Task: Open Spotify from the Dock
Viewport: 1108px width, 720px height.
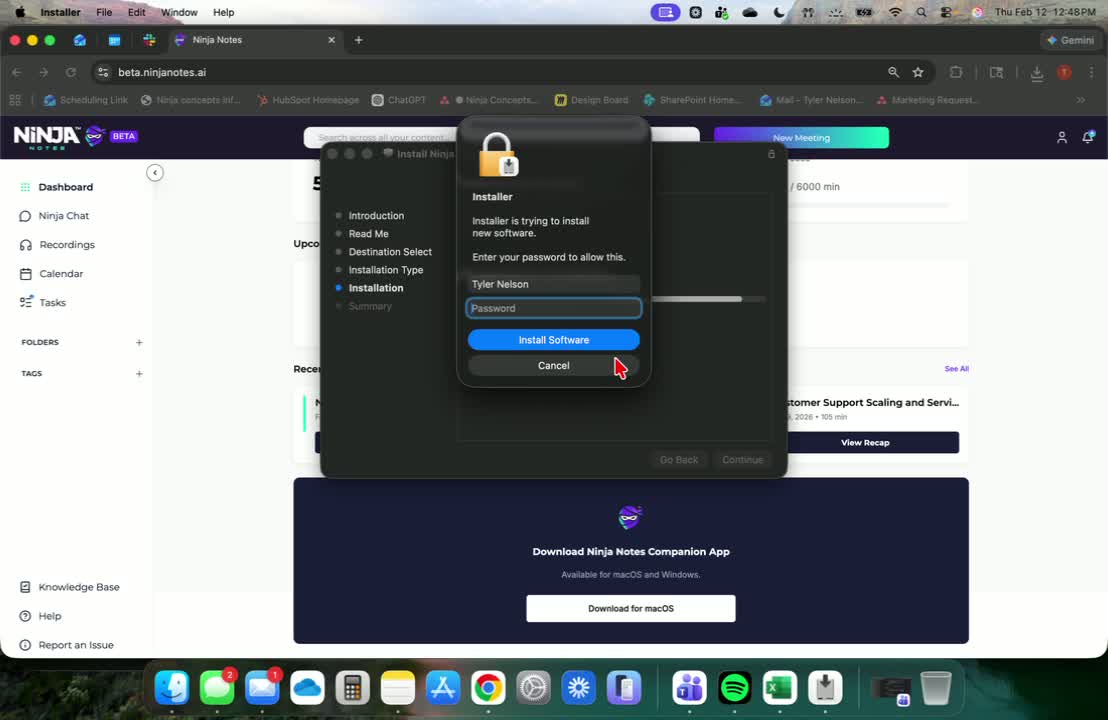Action: point(734,687)
